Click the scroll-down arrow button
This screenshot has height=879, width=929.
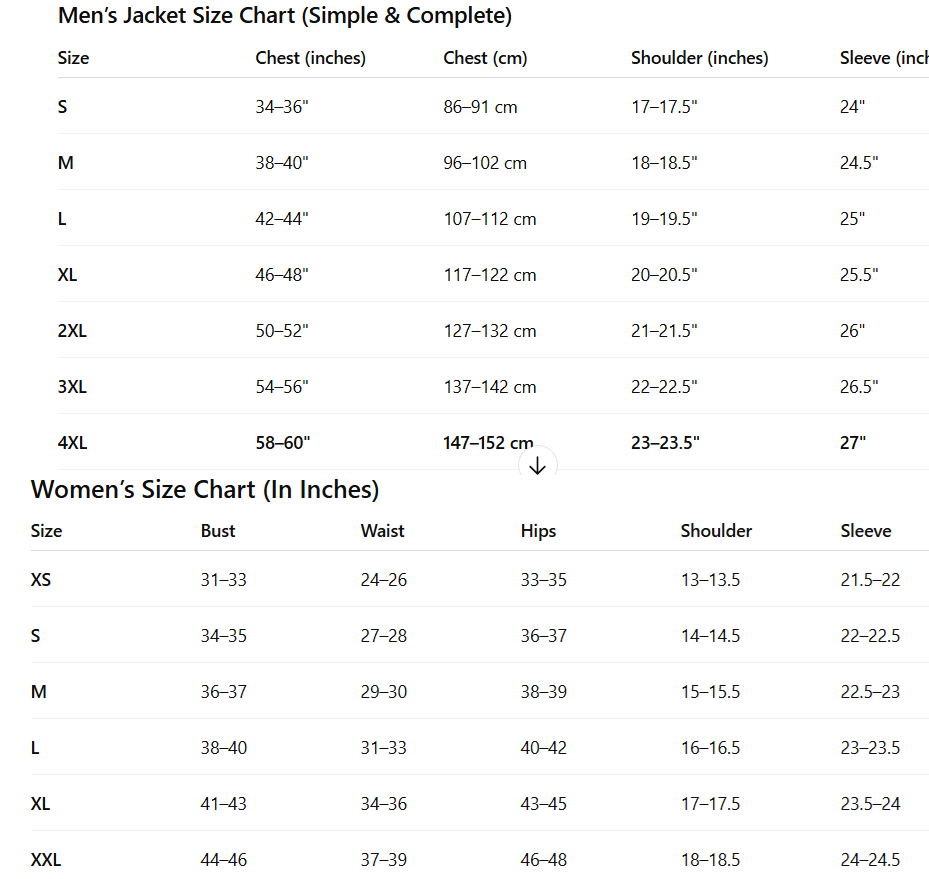pos(537,466)
